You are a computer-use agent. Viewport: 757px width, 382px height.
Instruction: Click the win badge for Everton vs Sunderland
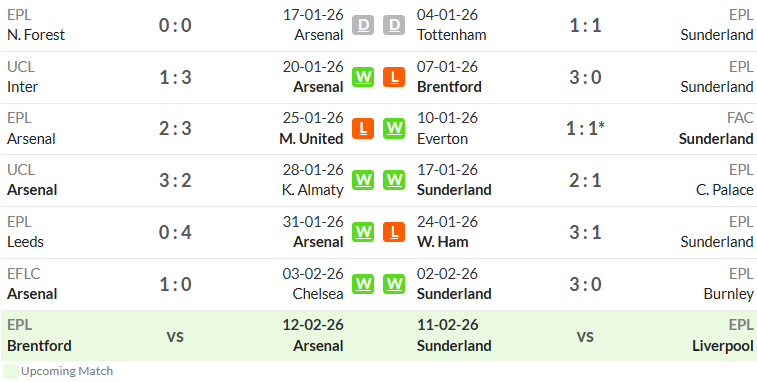(x=394, y=128)
